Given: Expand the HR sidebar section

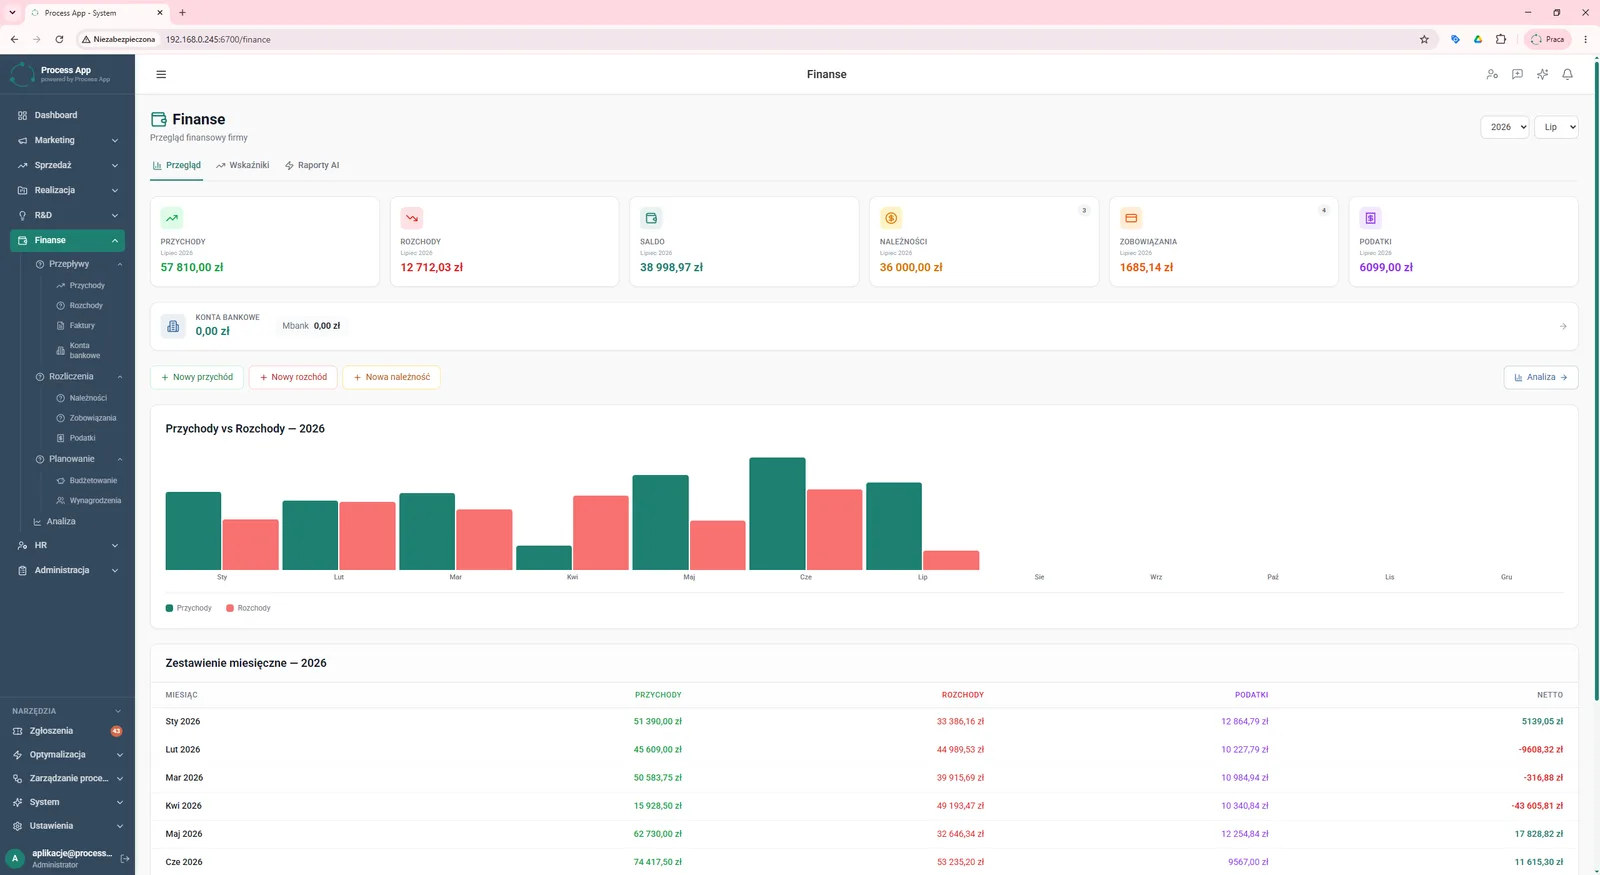Looking at the screenshot, I should coord(67,545).
